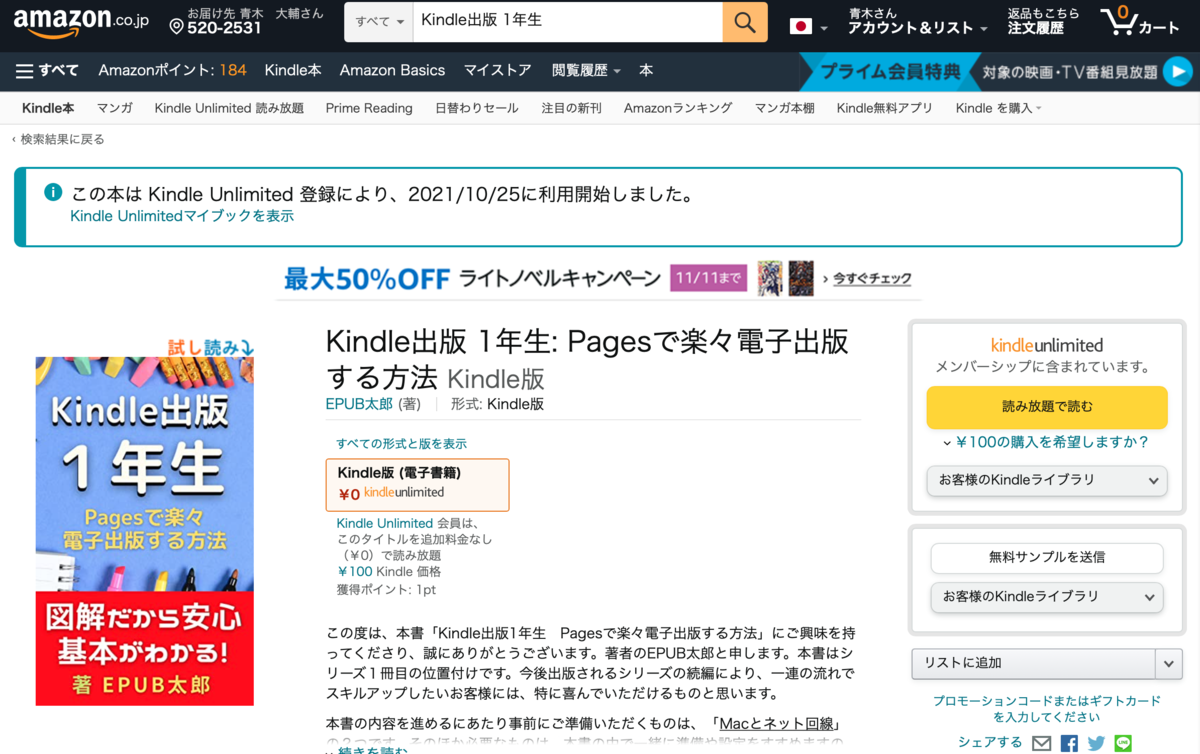
Task: Open the Kindle本 nav link
Action: (293, 70)
